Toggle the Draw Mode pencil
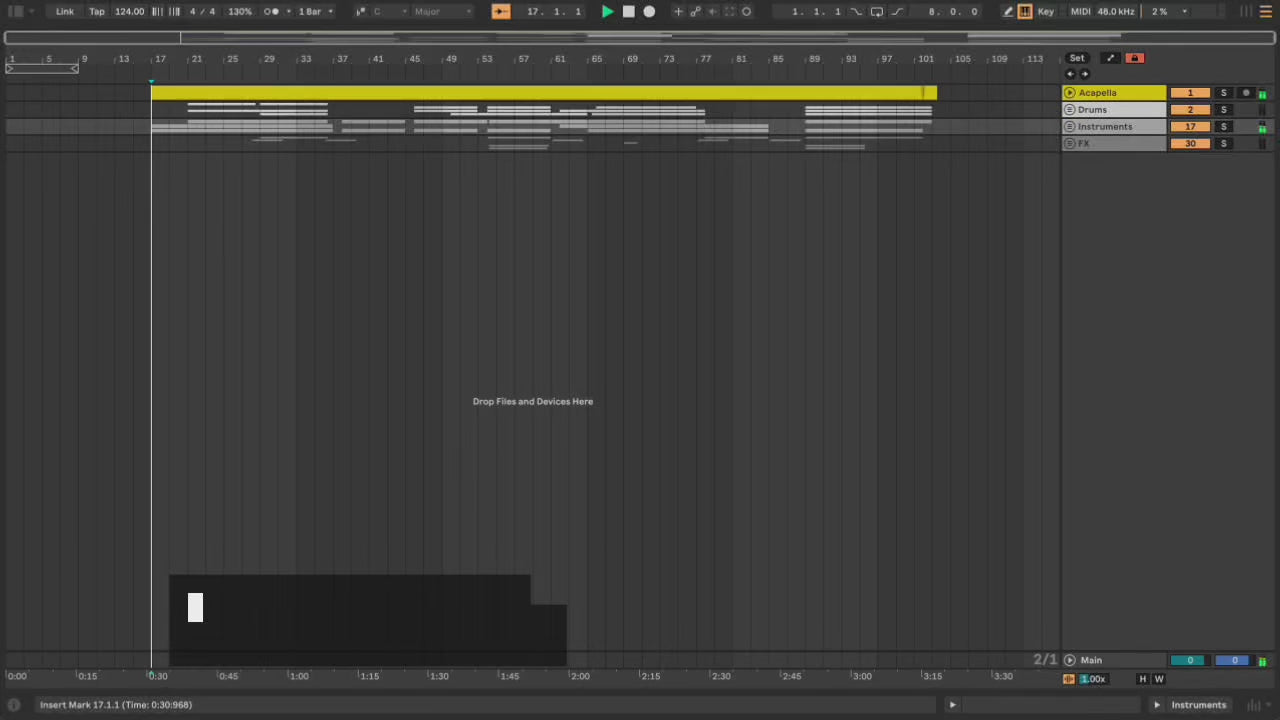 1008,12
